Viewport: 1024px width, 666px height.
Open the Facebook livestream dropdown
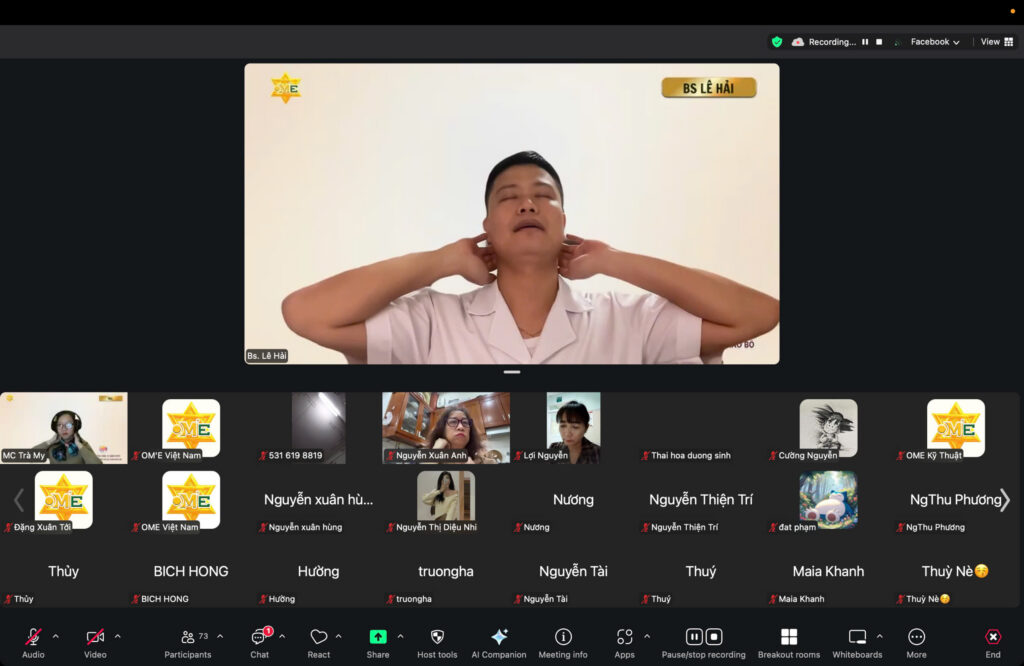coord(934,42)
